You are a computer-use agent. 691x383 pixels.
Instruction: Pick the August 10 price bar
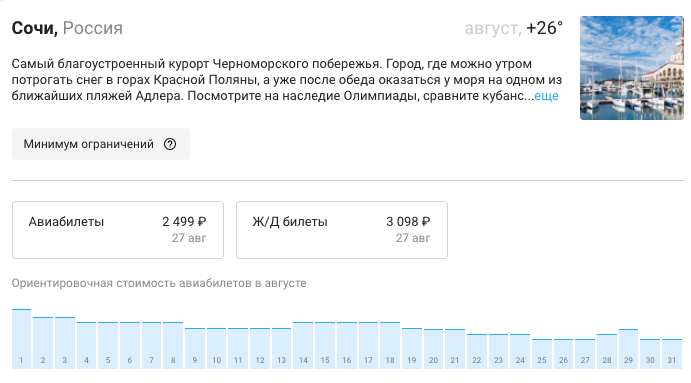point(216,348)
